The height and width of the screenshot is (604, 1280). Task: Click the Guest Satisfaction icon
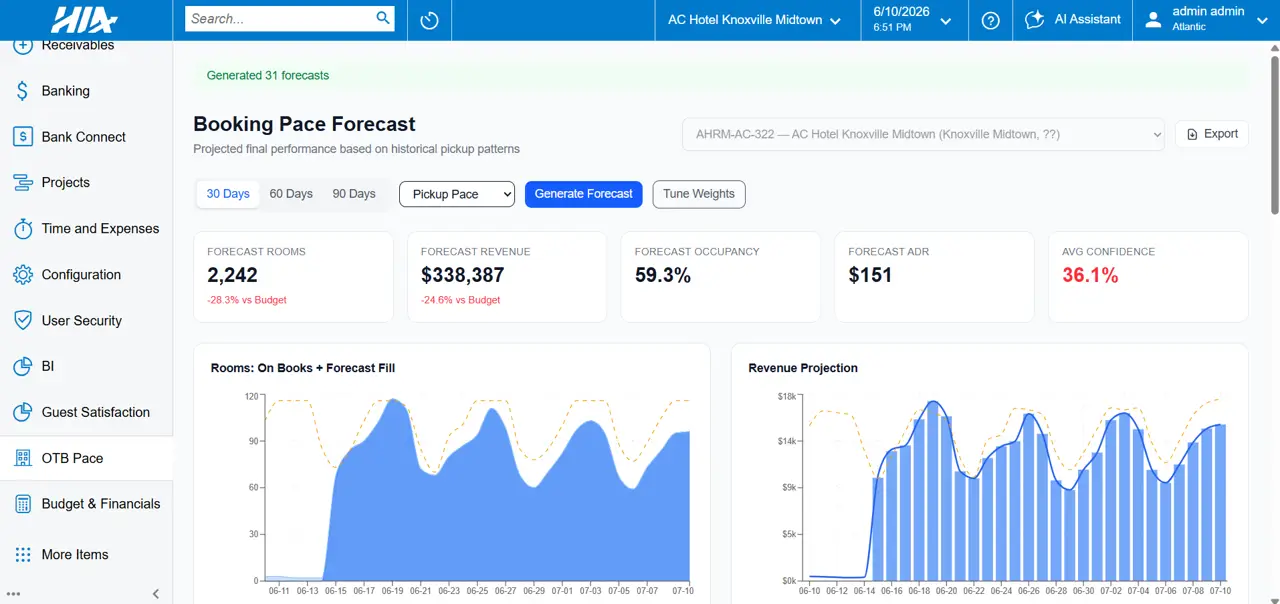click(x=23, y=412)
